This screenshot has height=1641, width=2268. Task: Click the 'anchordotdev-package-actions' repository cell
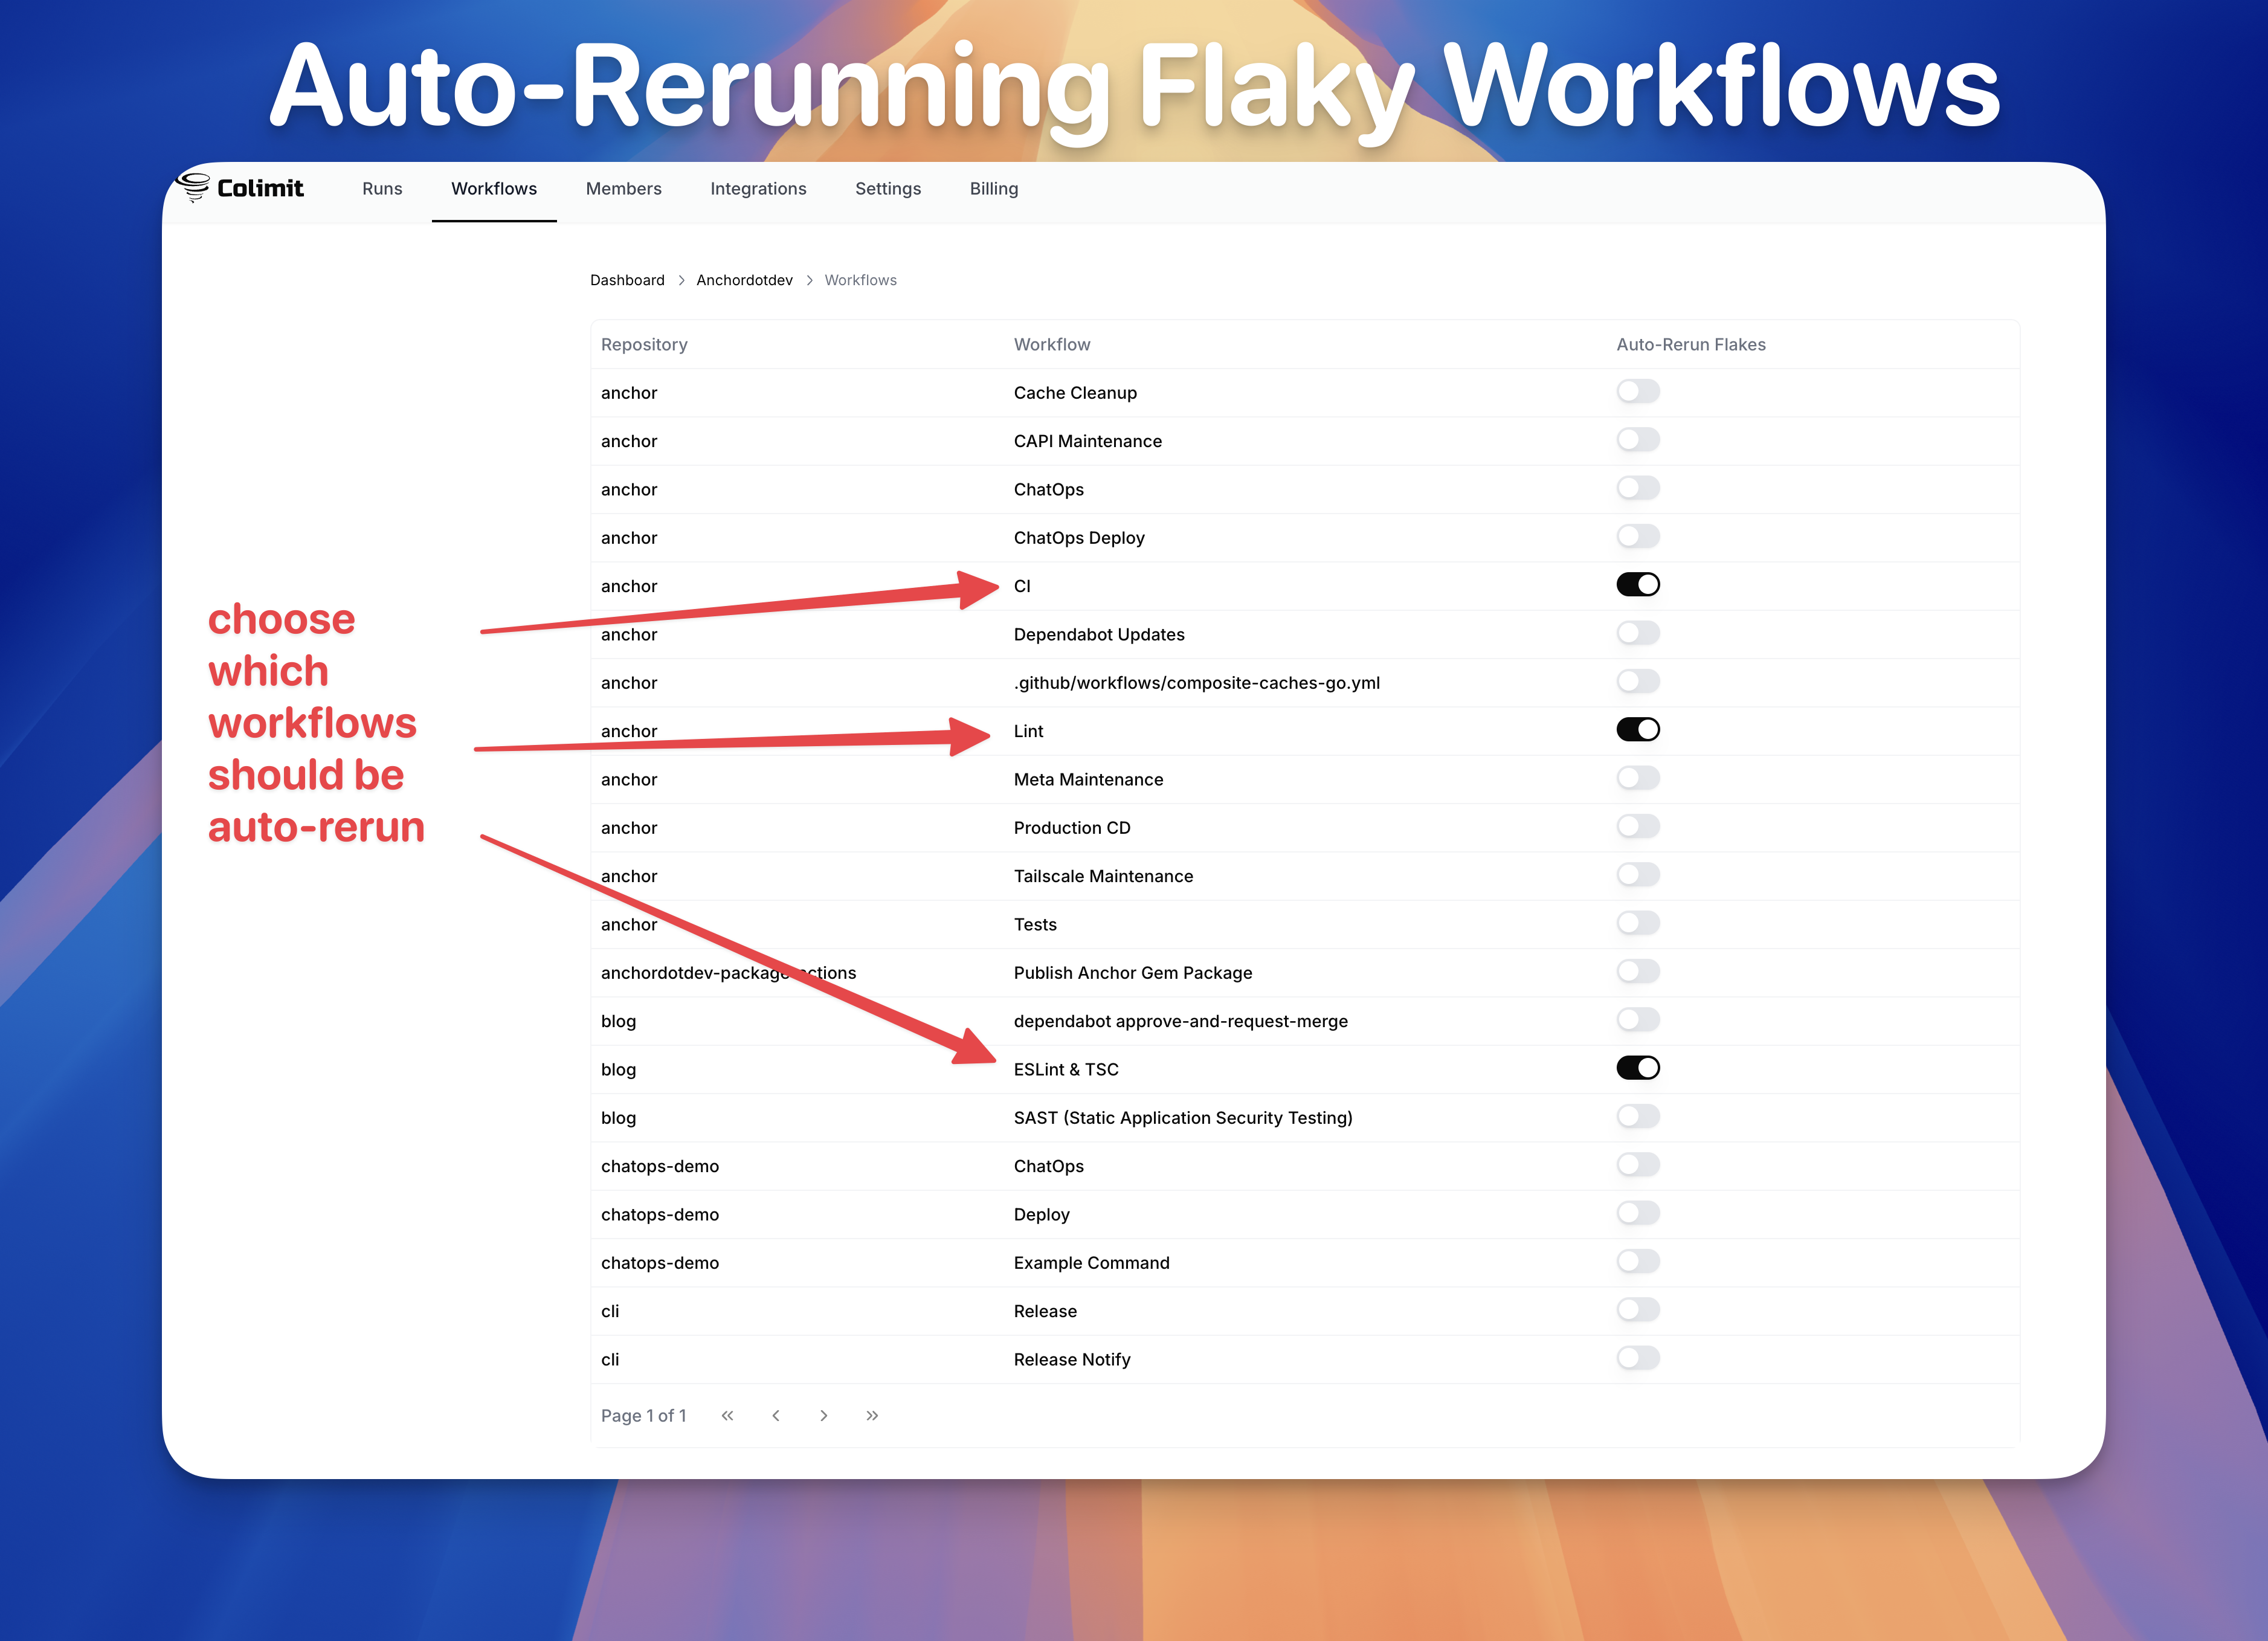click(x=728, y=973)
